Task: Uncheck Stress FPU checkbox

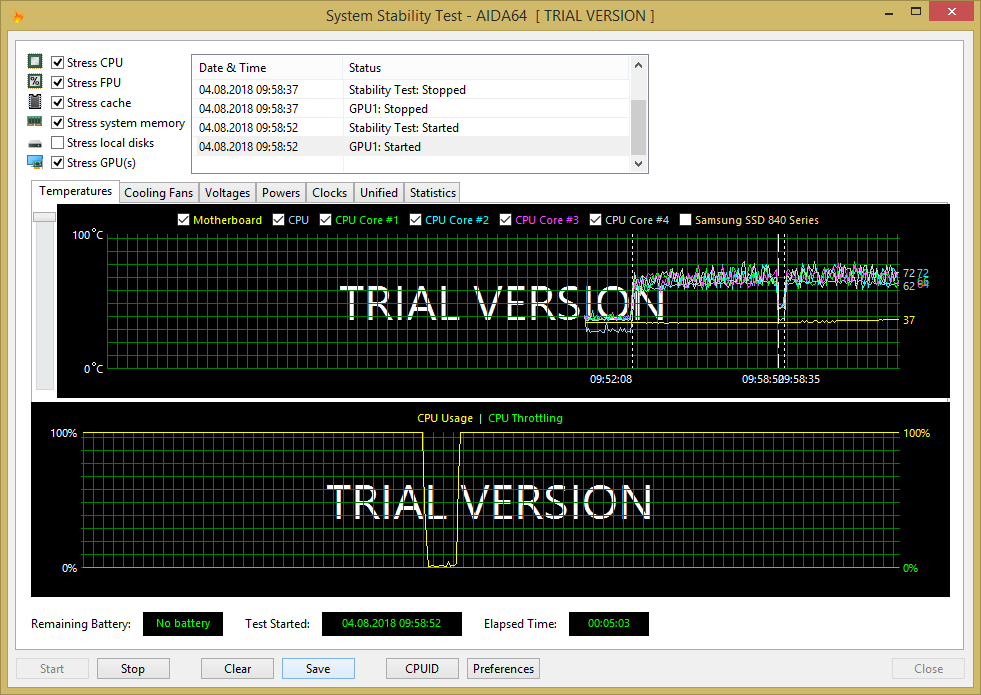Action: pyautogui.click(x=58, y=83)
